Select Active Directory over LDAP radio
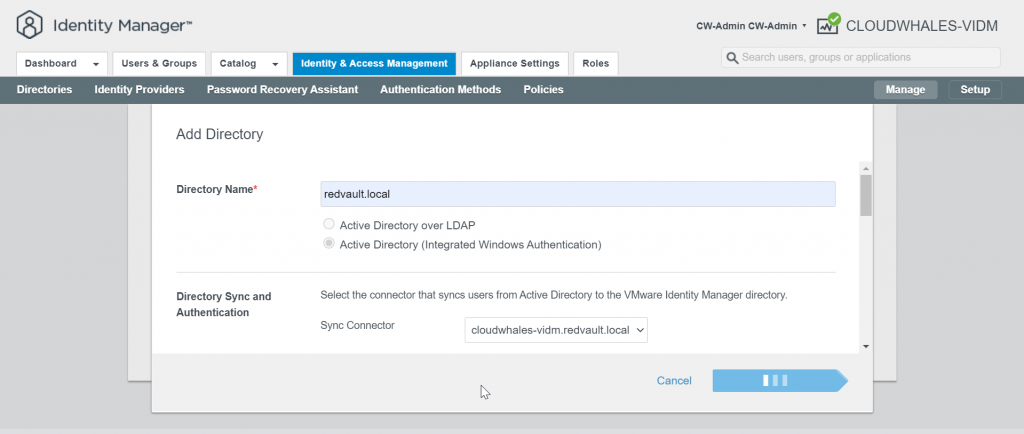This screenshot has height=434, width=1024. [329, 225]
